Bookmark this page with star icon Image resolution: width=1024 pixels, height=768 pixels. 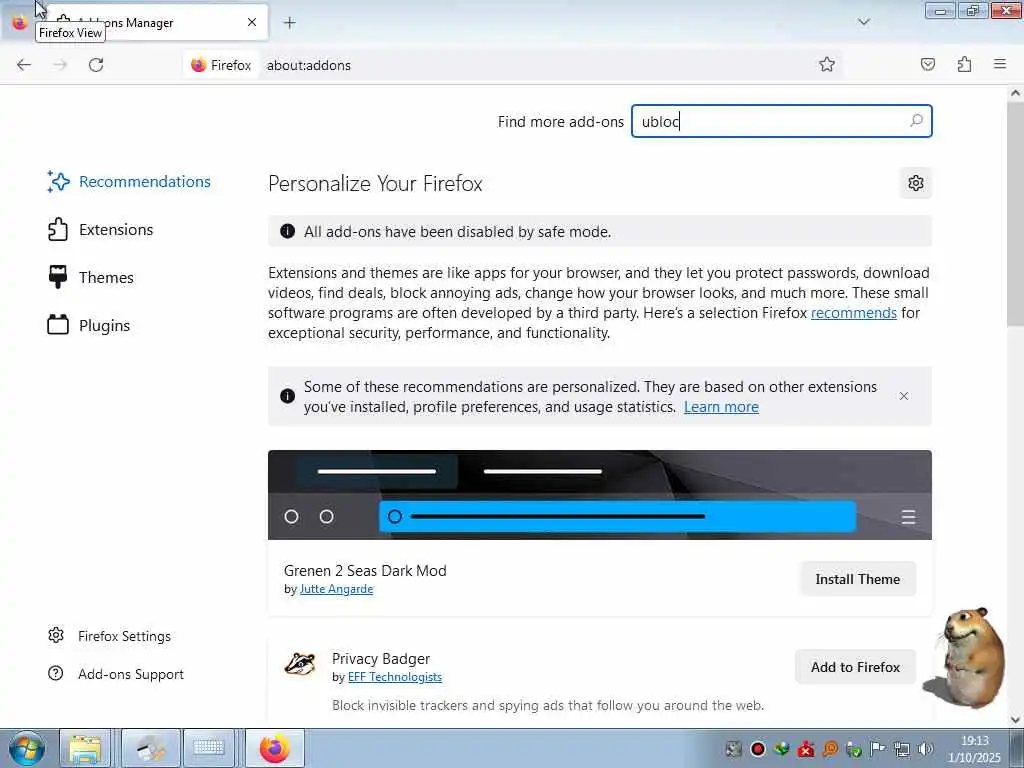[827, 64]
